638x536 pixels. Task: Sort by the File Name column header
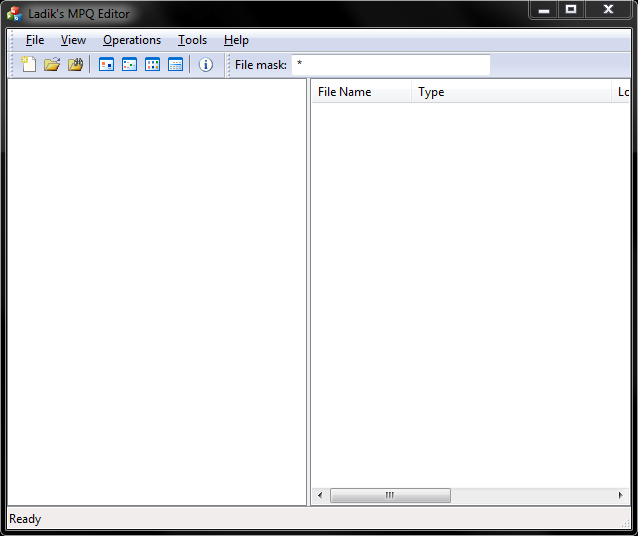pos(361,92)
